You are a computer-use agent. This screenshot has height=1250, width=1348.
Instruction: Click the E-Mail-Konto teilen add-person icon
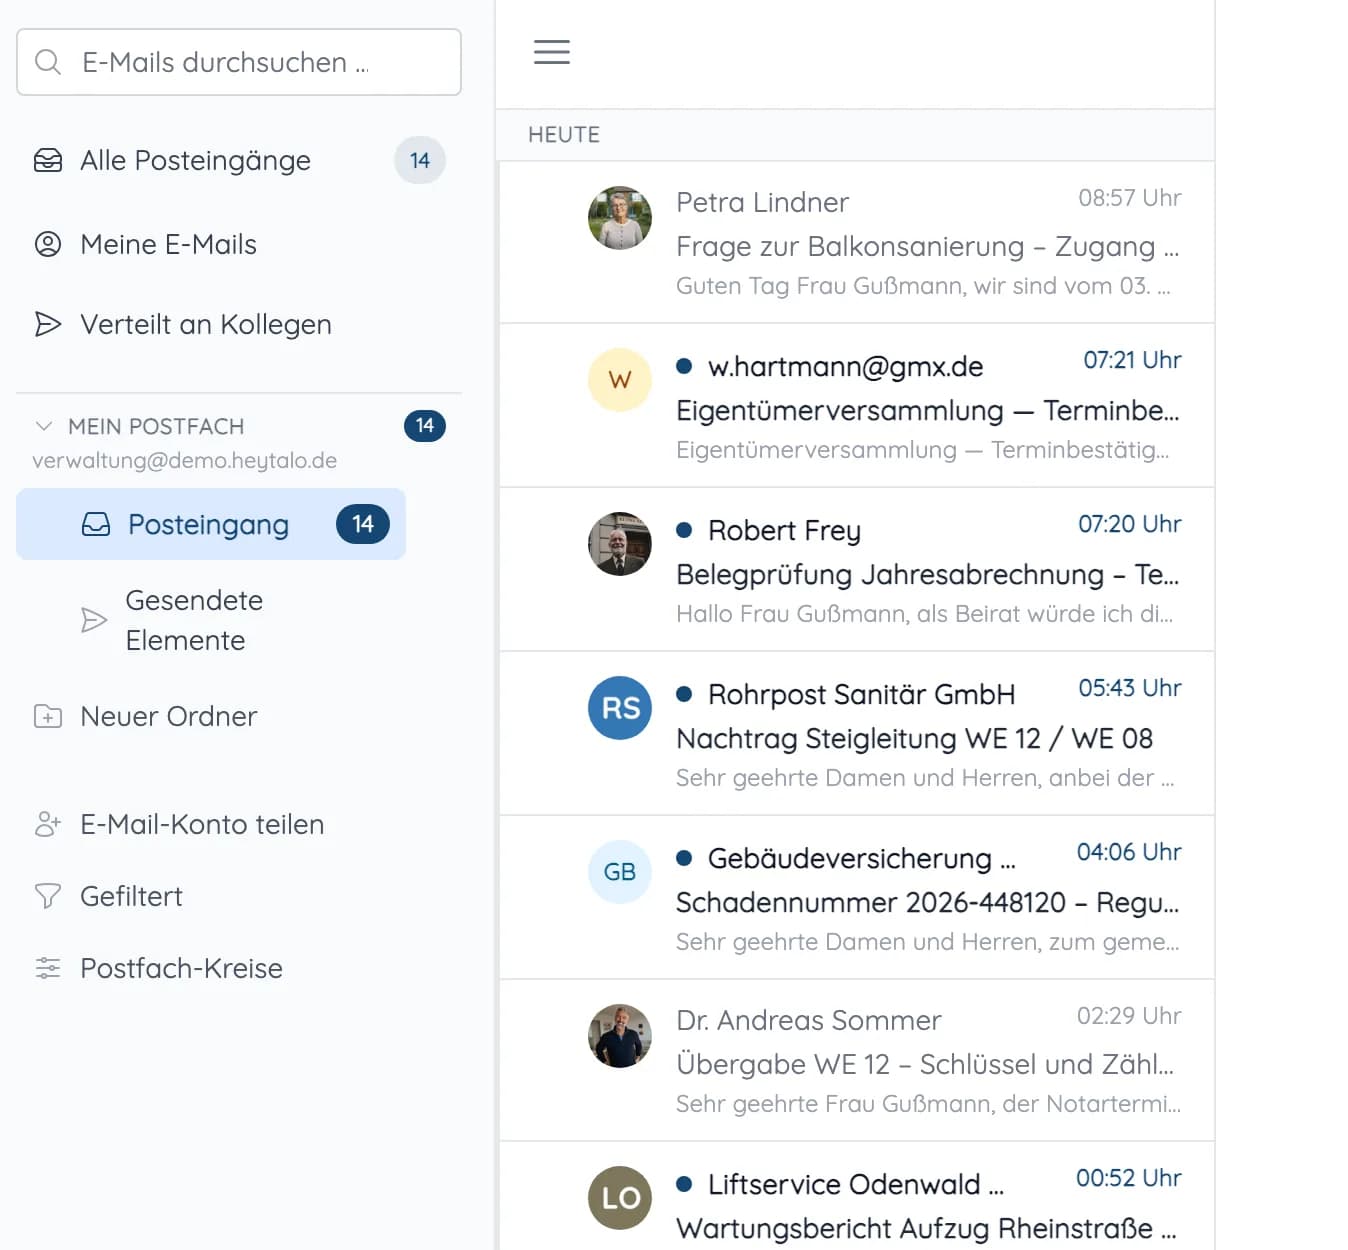[x=48, y=824]
